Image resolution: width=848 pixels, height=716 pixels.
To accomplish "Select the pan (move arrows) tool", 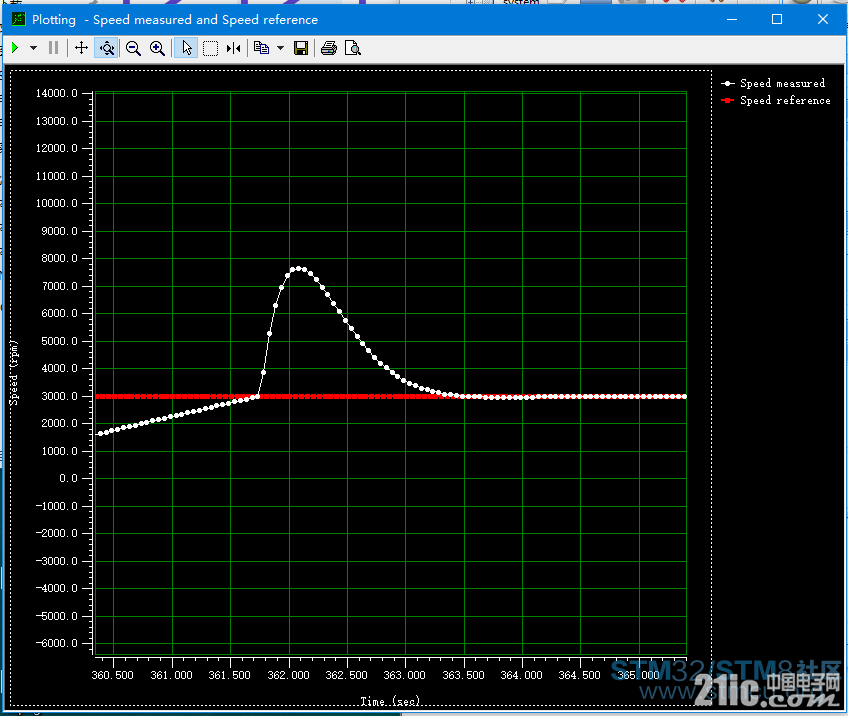I will [x=81, y=48].
